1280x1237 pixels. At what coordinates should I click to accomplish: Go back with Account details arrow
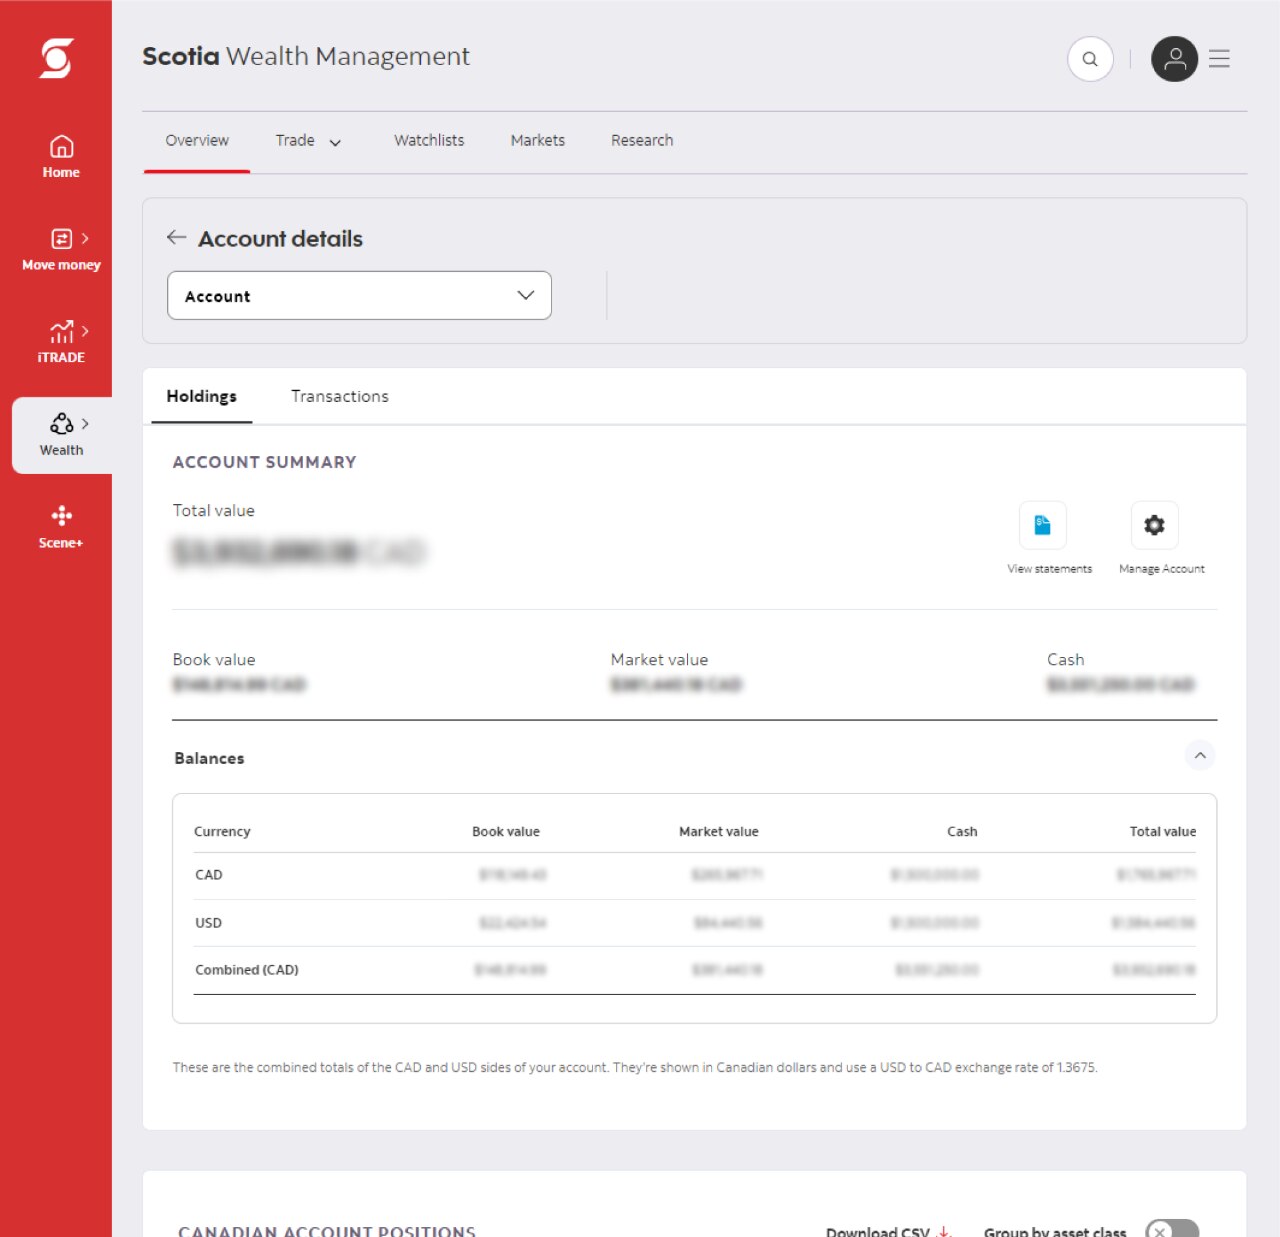(x=177, y=237)
